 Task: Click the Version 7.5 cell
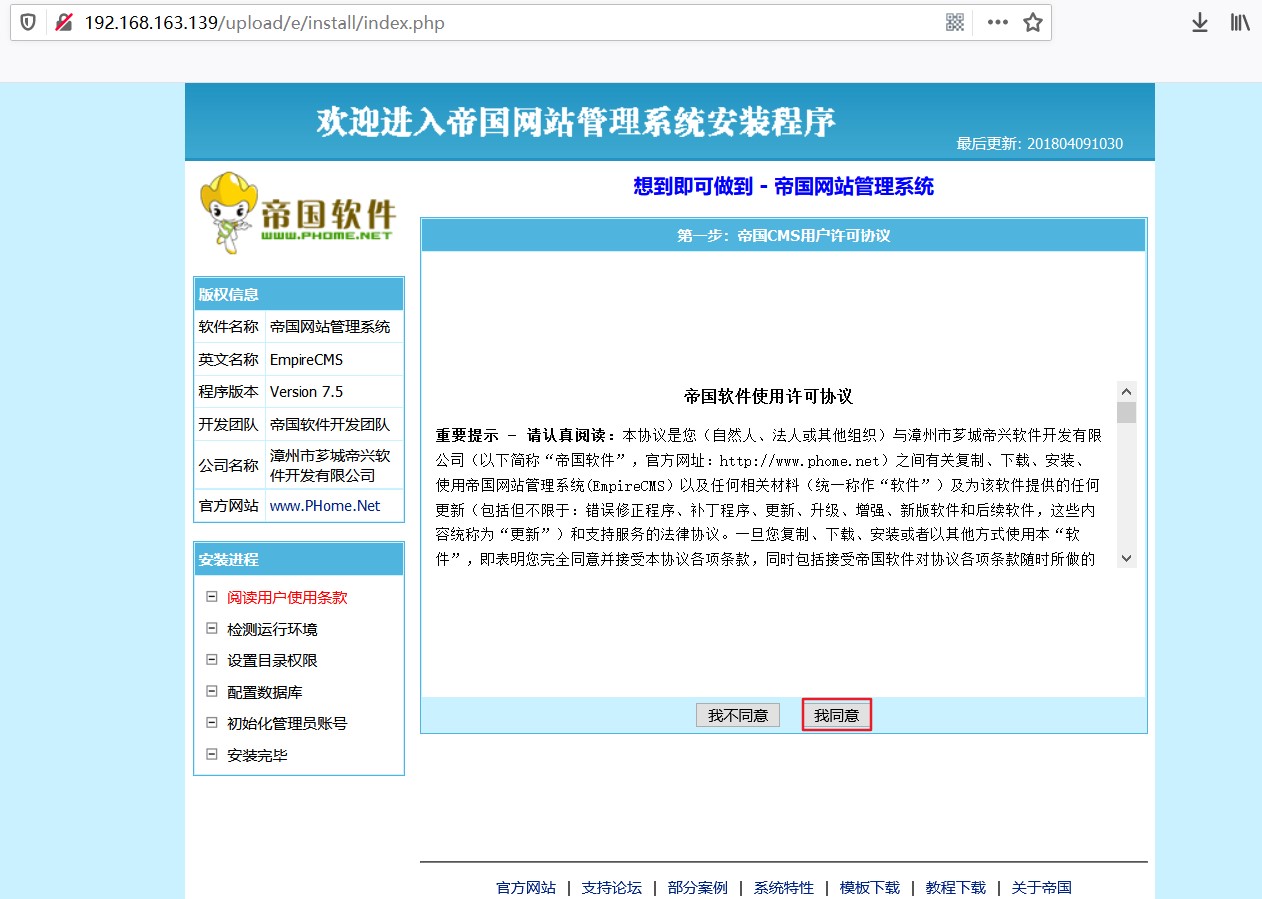(x=334, y=391)
